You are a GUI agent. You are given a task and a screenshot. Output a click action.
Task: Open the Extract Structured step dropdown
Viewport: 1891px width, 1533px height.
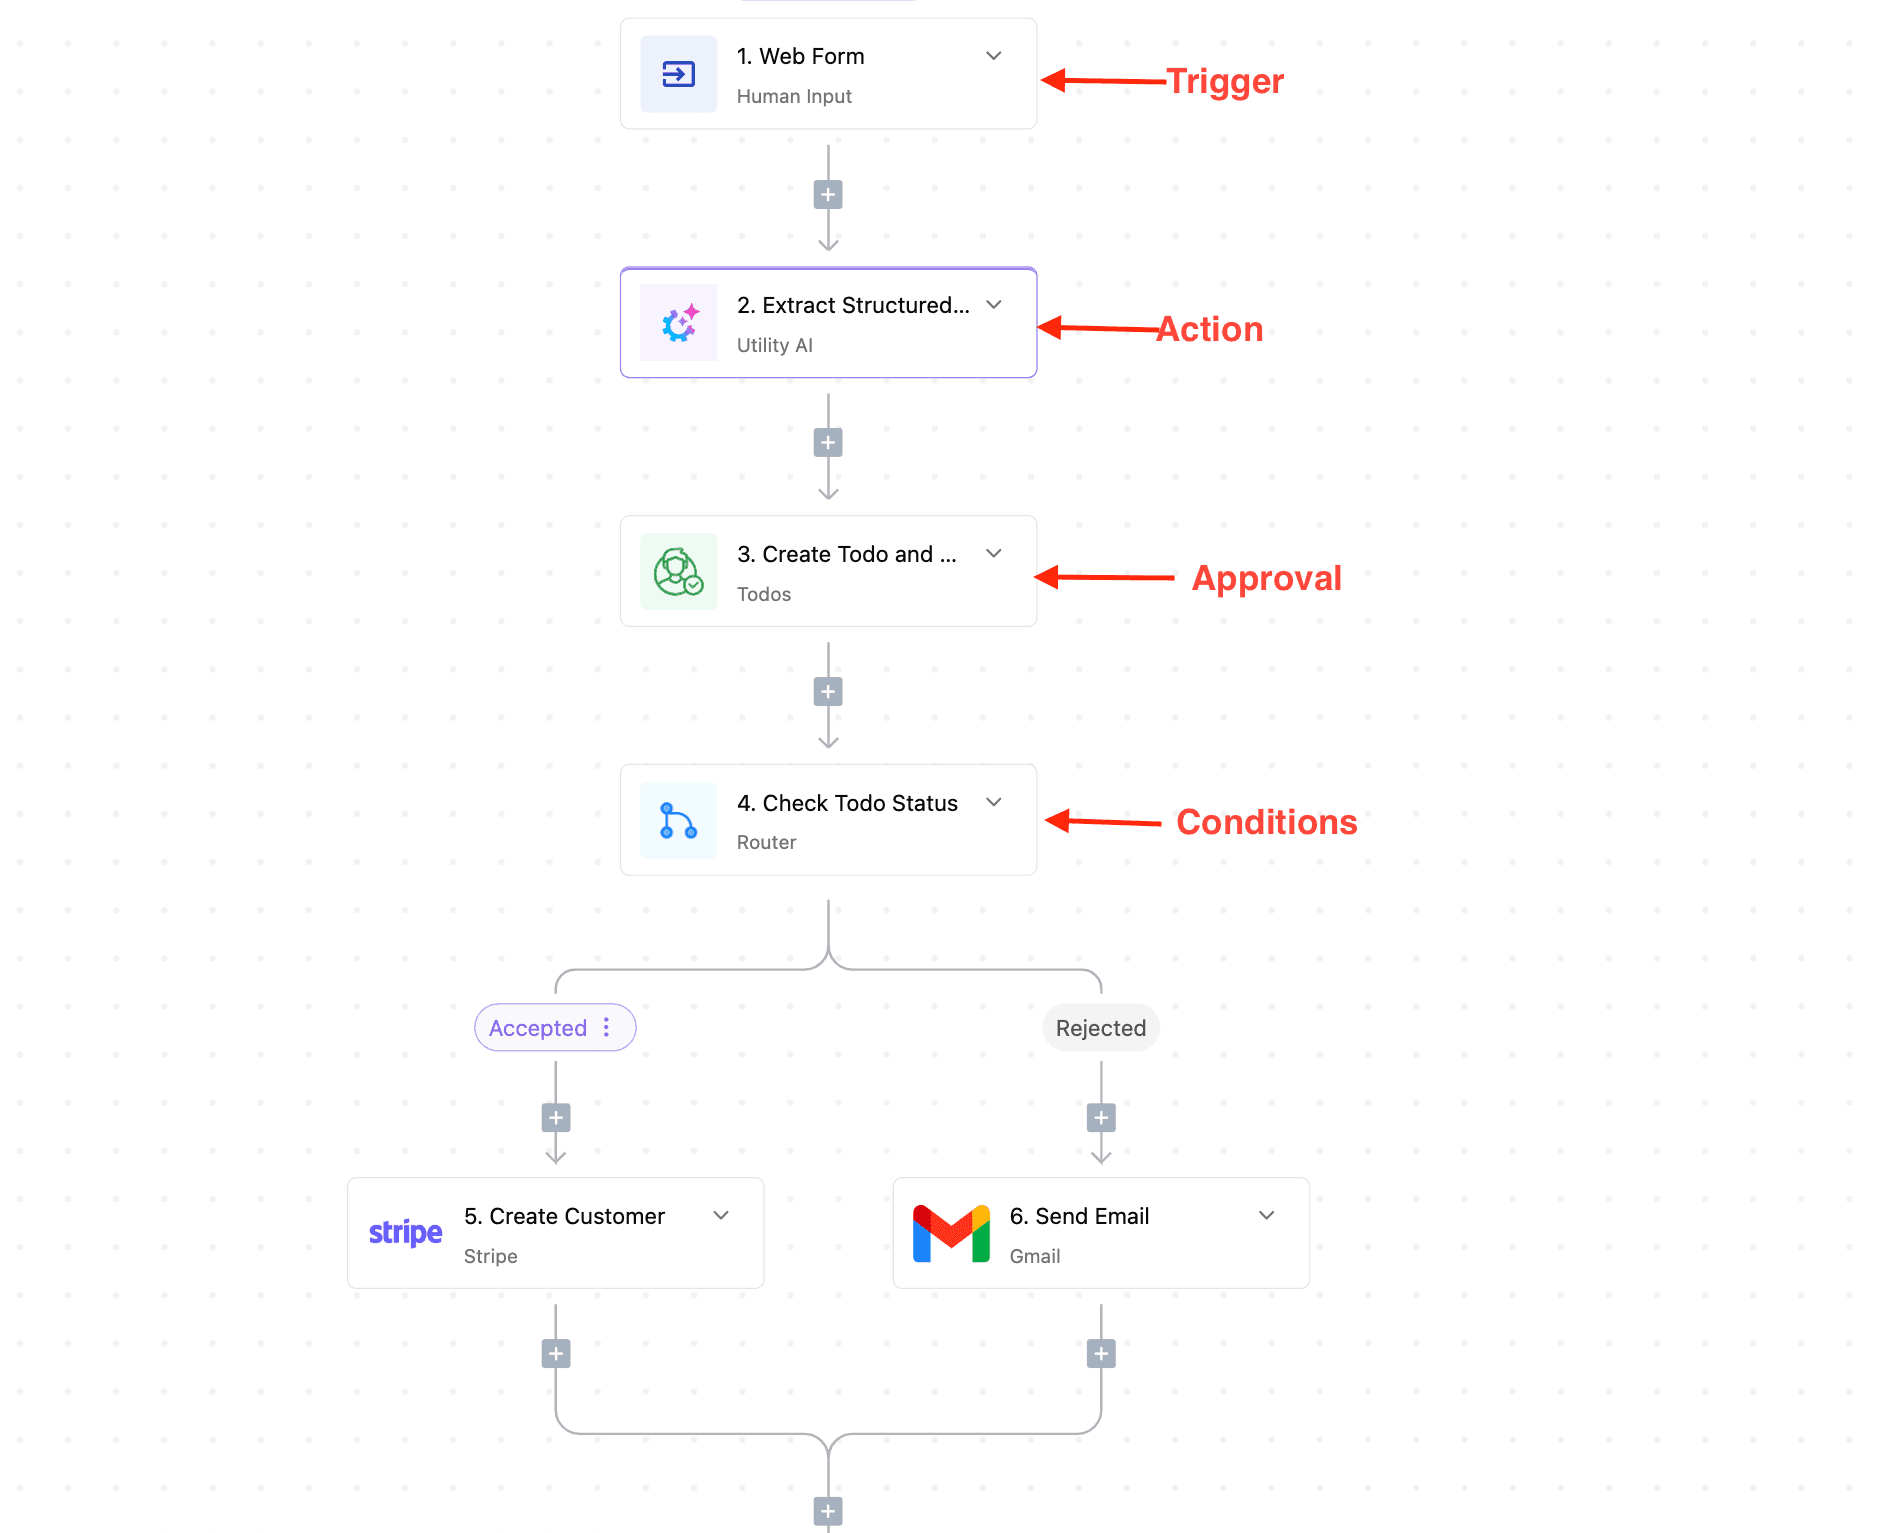pyautogui.click(x=993, y=304)
